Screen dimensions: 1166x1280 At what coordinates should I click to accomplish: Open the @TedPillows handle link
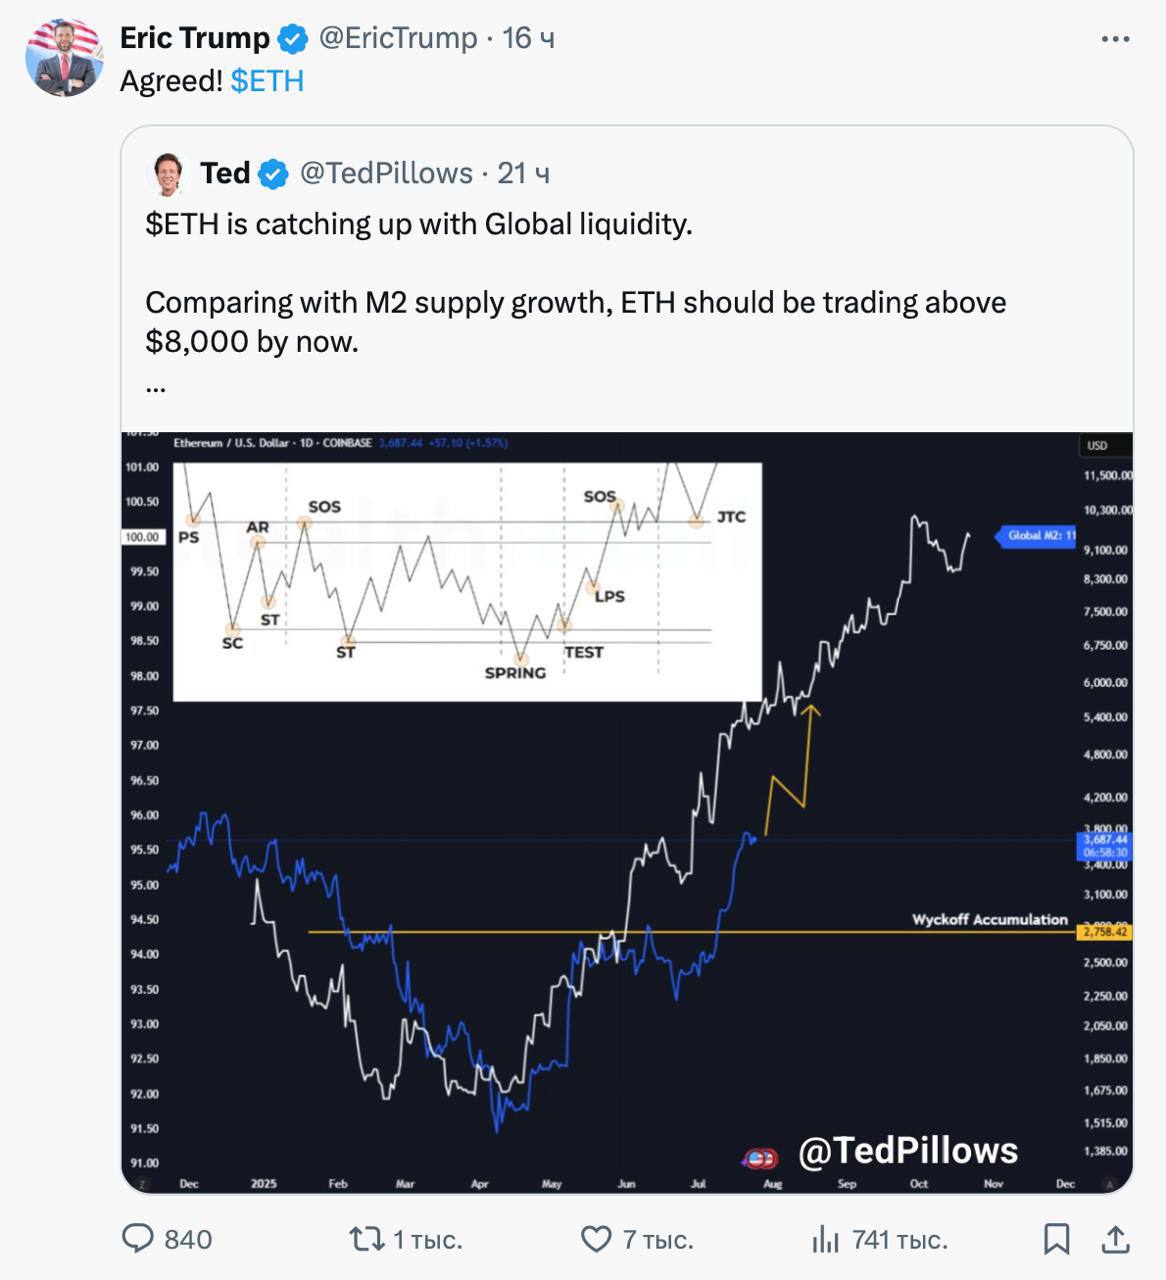pos(386,173)
